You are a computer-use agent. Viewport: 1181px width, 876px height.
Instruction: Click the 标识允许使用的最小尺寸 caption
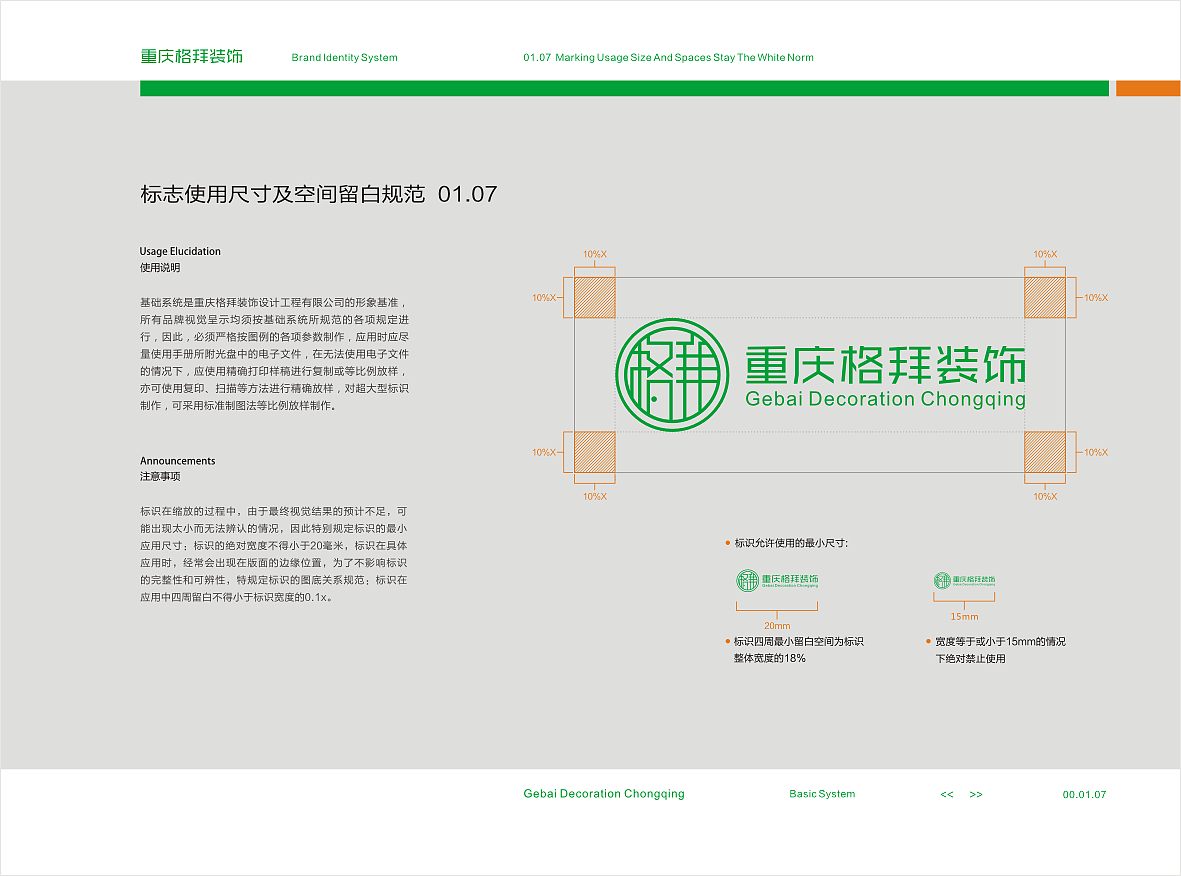791,543
